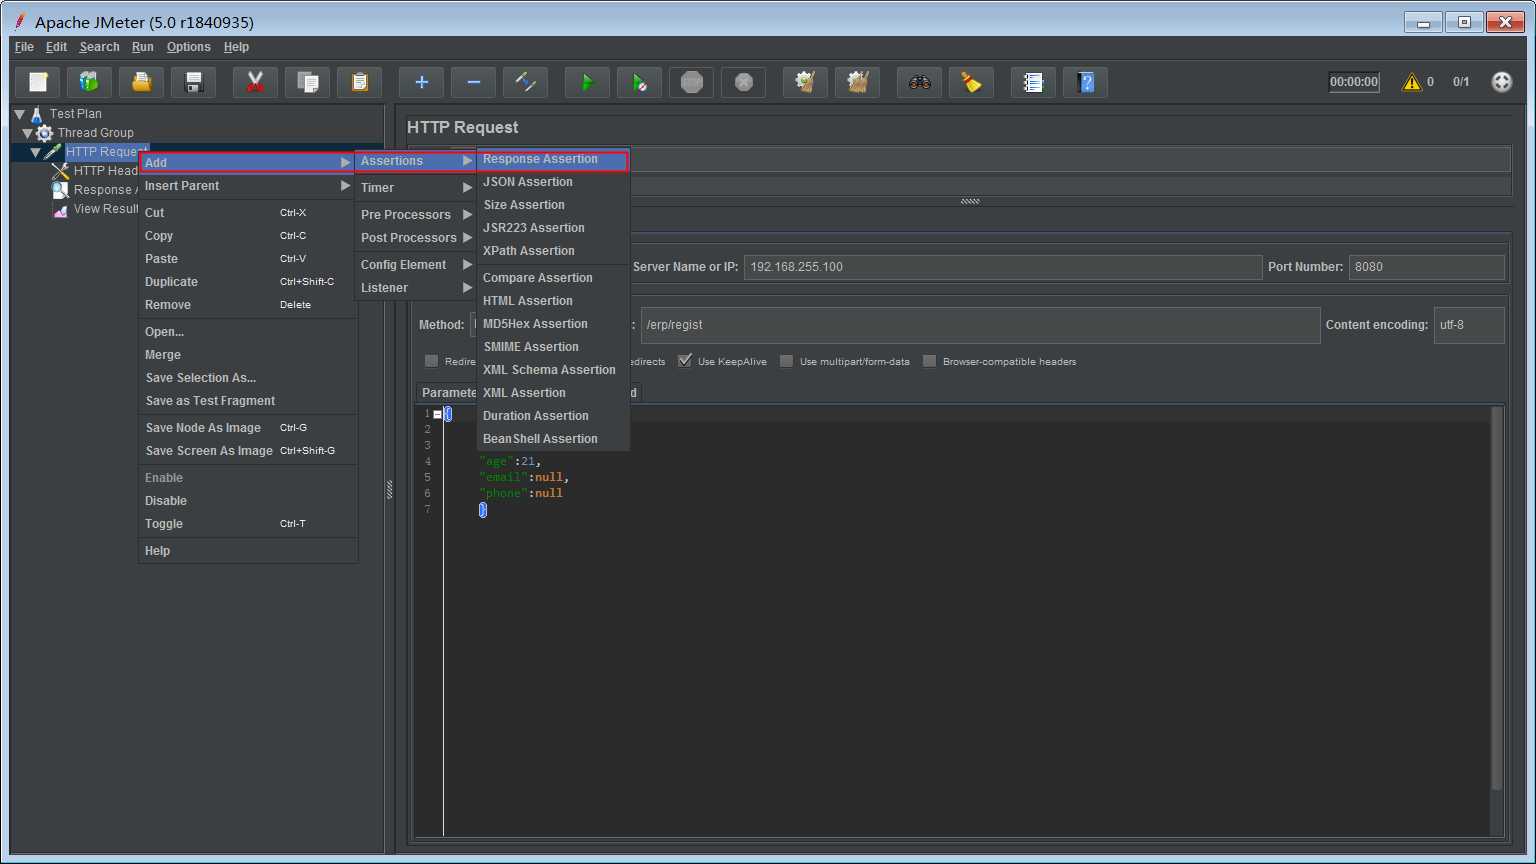
Task: Start the test with green arrow
Action: (588, 82)
